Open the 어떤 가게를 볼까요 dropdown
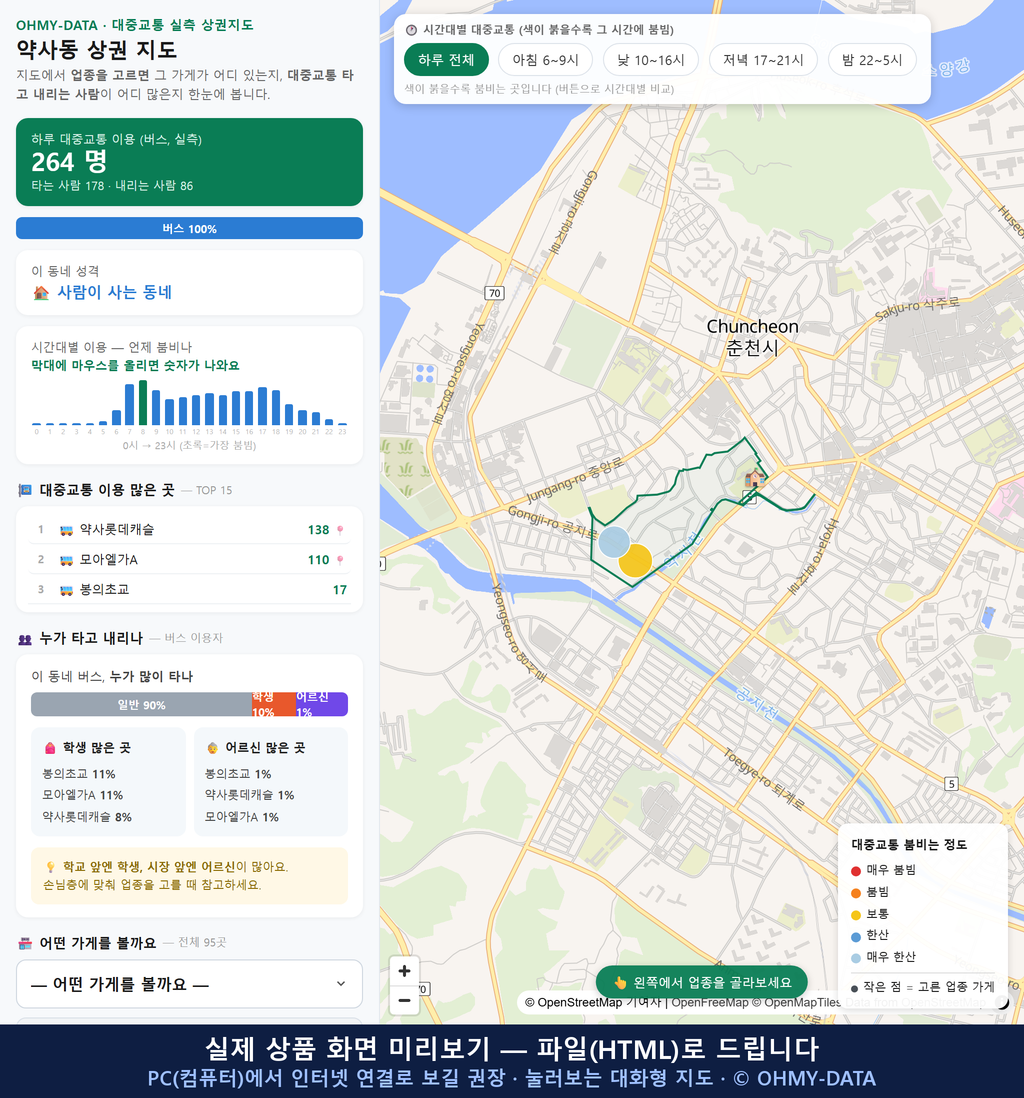The image size is (1024, 1098). pos(189,984)
